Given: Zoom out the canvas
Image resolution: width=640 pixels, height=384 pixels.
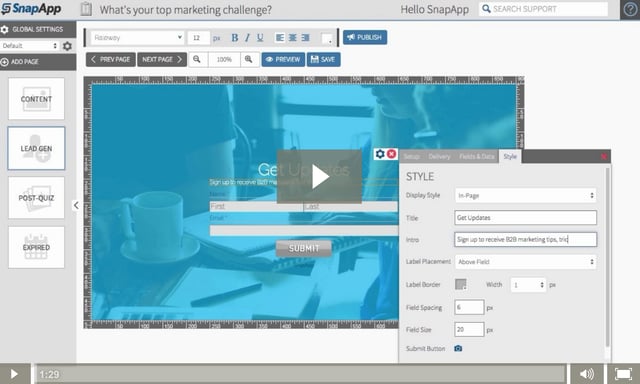Looking at the screenshot, I should click(197, 60).
